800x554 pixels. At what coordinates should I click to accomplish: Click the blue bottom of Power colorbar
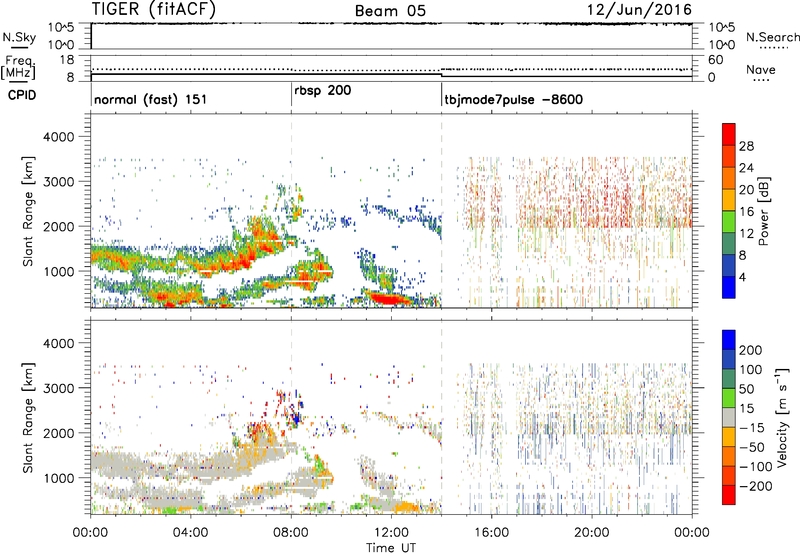pos(729,289)
